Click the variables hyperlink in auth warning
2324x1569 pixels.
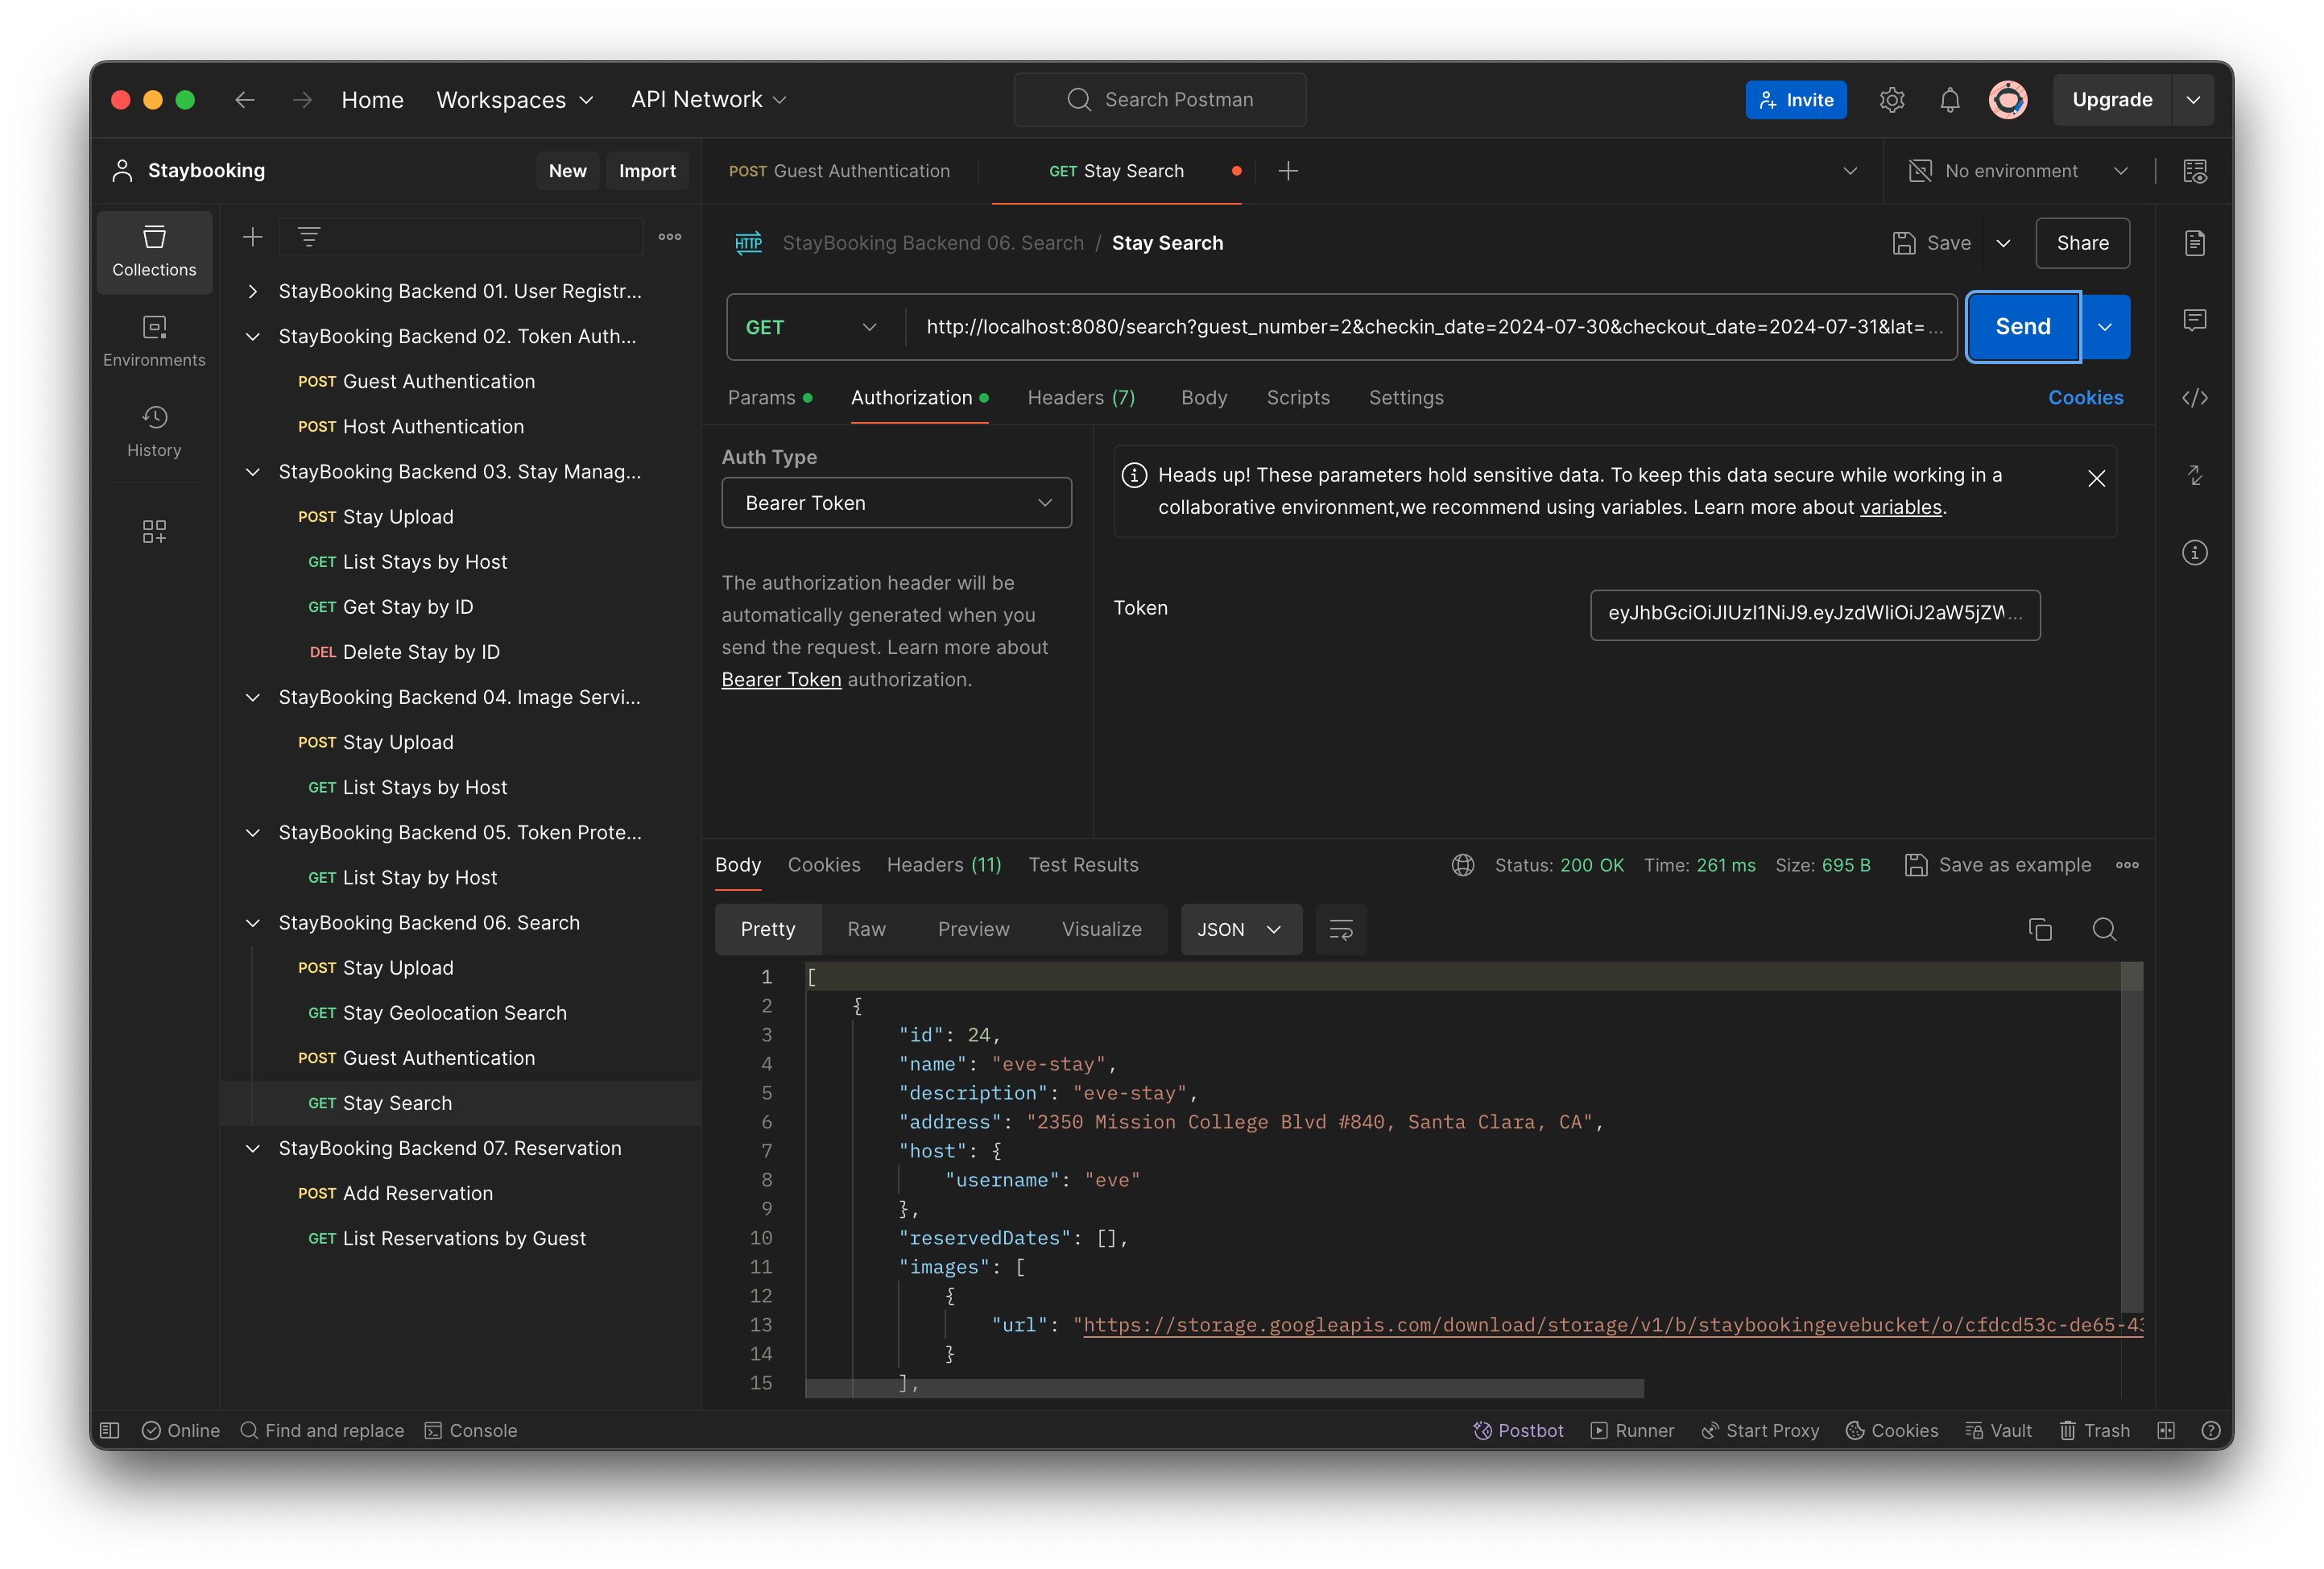point(1900,507)
